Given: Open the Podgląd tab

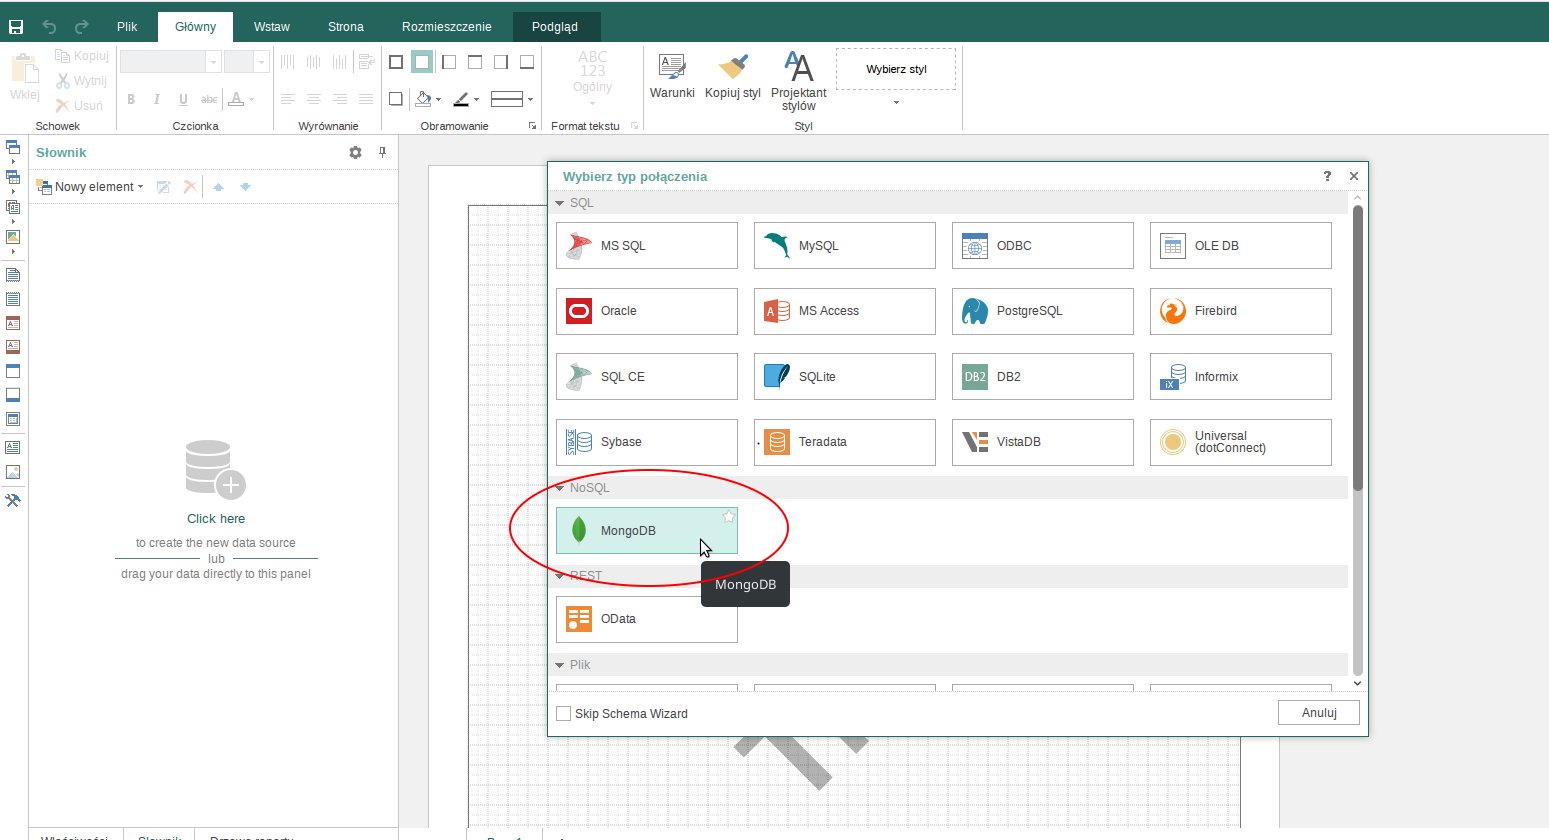Looking at the screenshot, I should tap(558, 27).
